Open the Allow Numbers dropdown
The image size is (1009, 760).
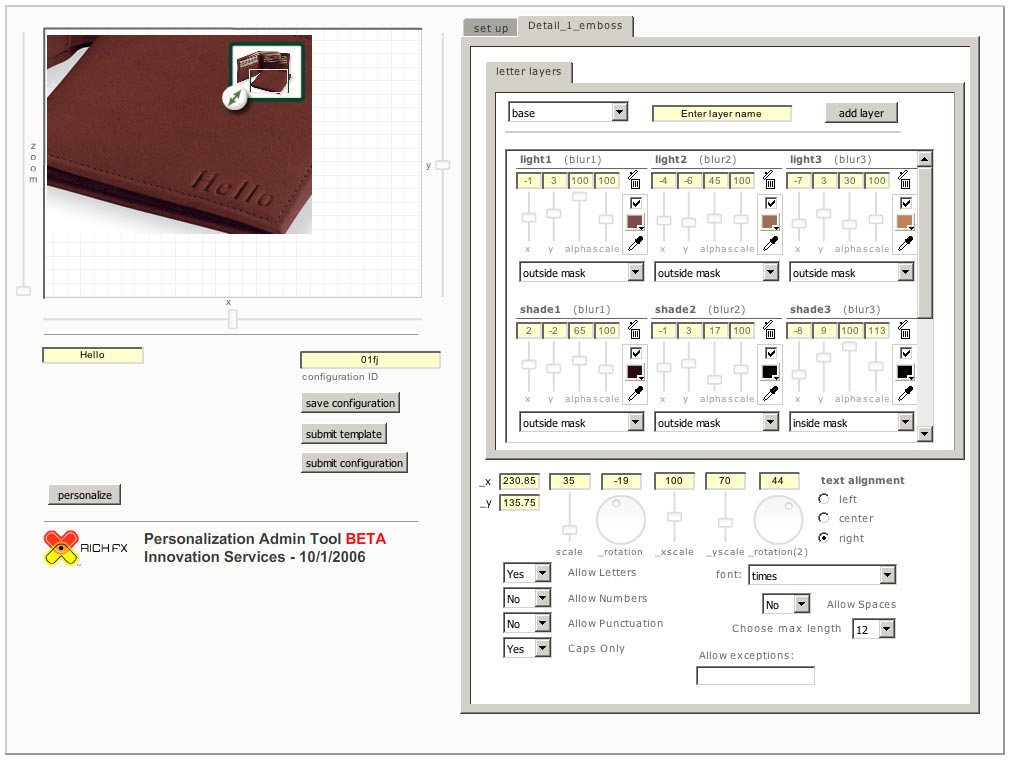(527, 598)
